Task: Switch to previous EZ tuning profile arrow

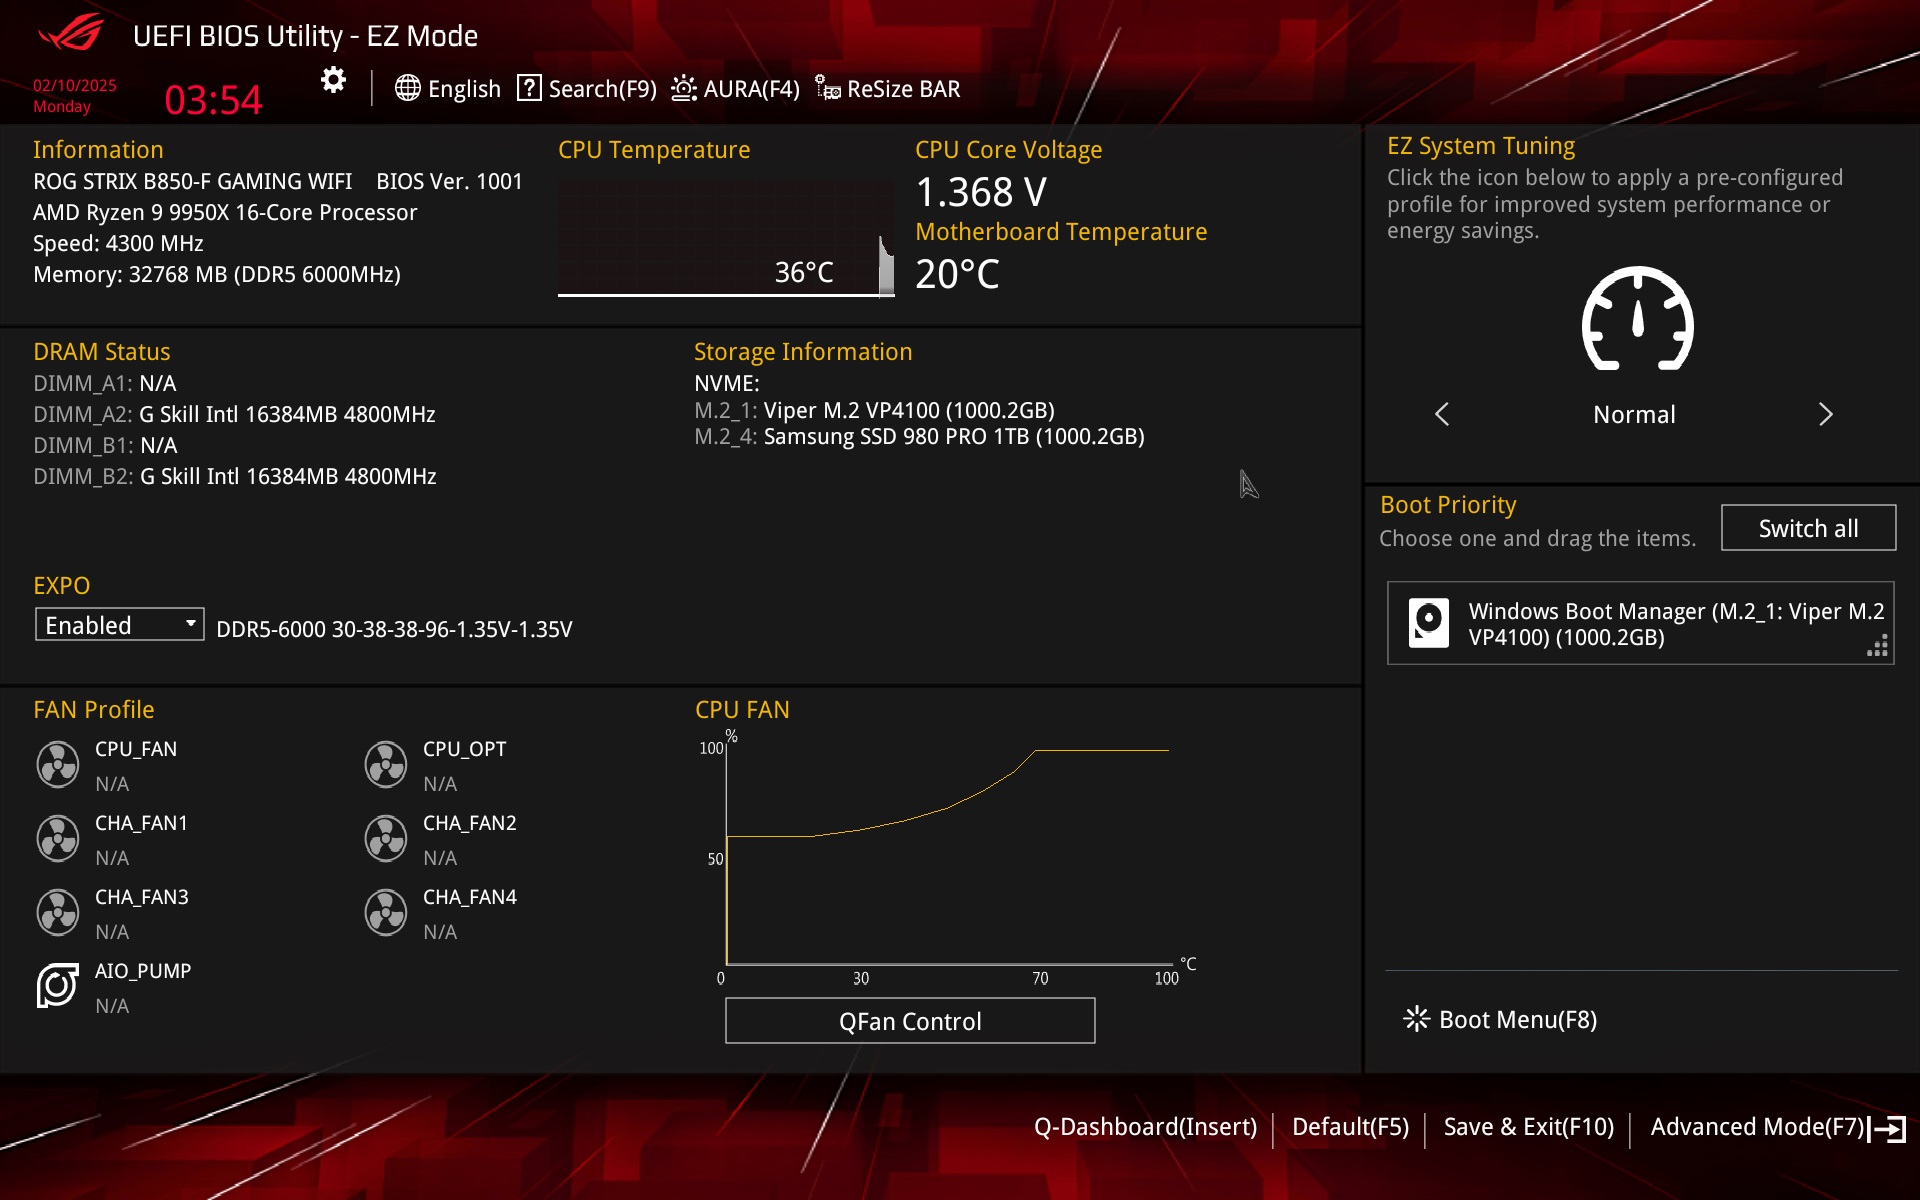Action: 1442,414
